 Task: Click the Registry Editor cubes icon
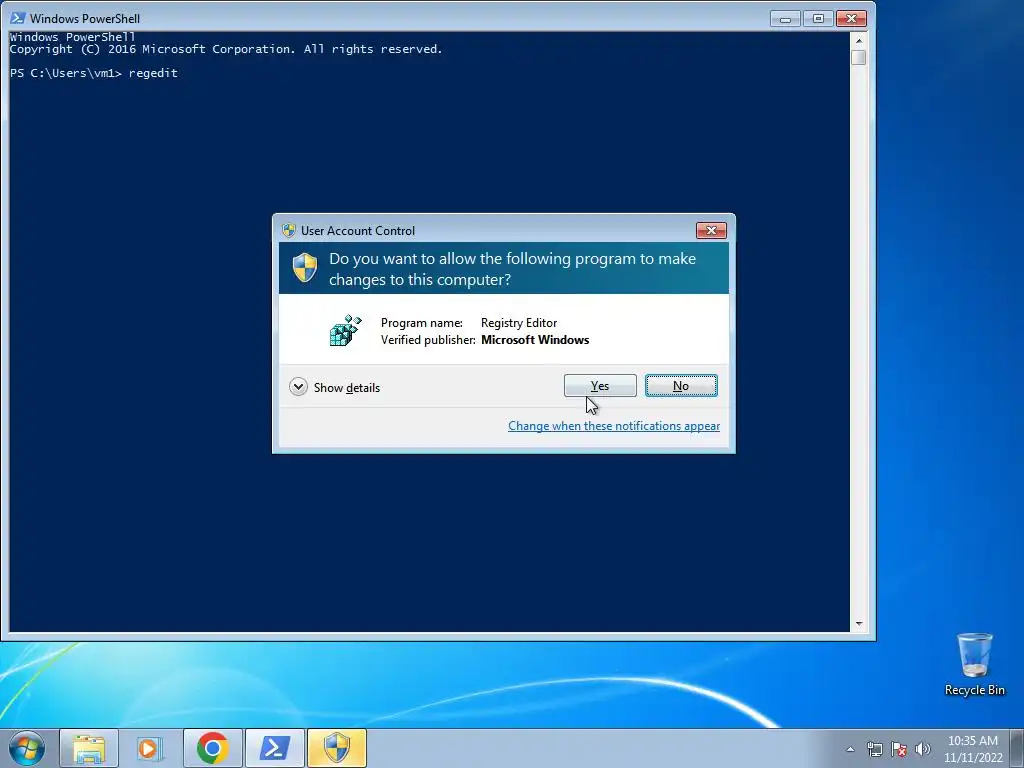[x=345, y=330]
